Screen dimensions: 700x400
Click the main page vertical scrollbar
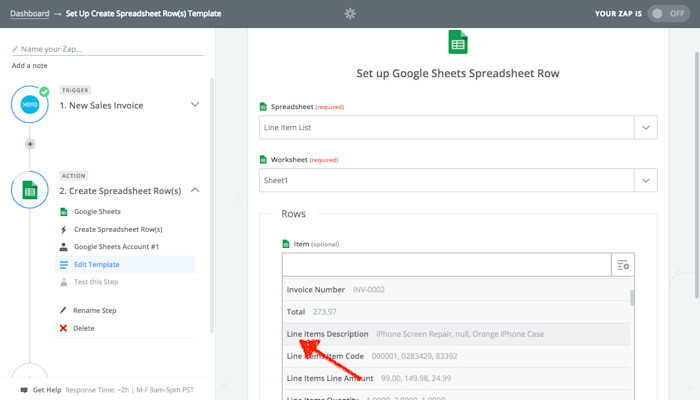pos(697,175)
